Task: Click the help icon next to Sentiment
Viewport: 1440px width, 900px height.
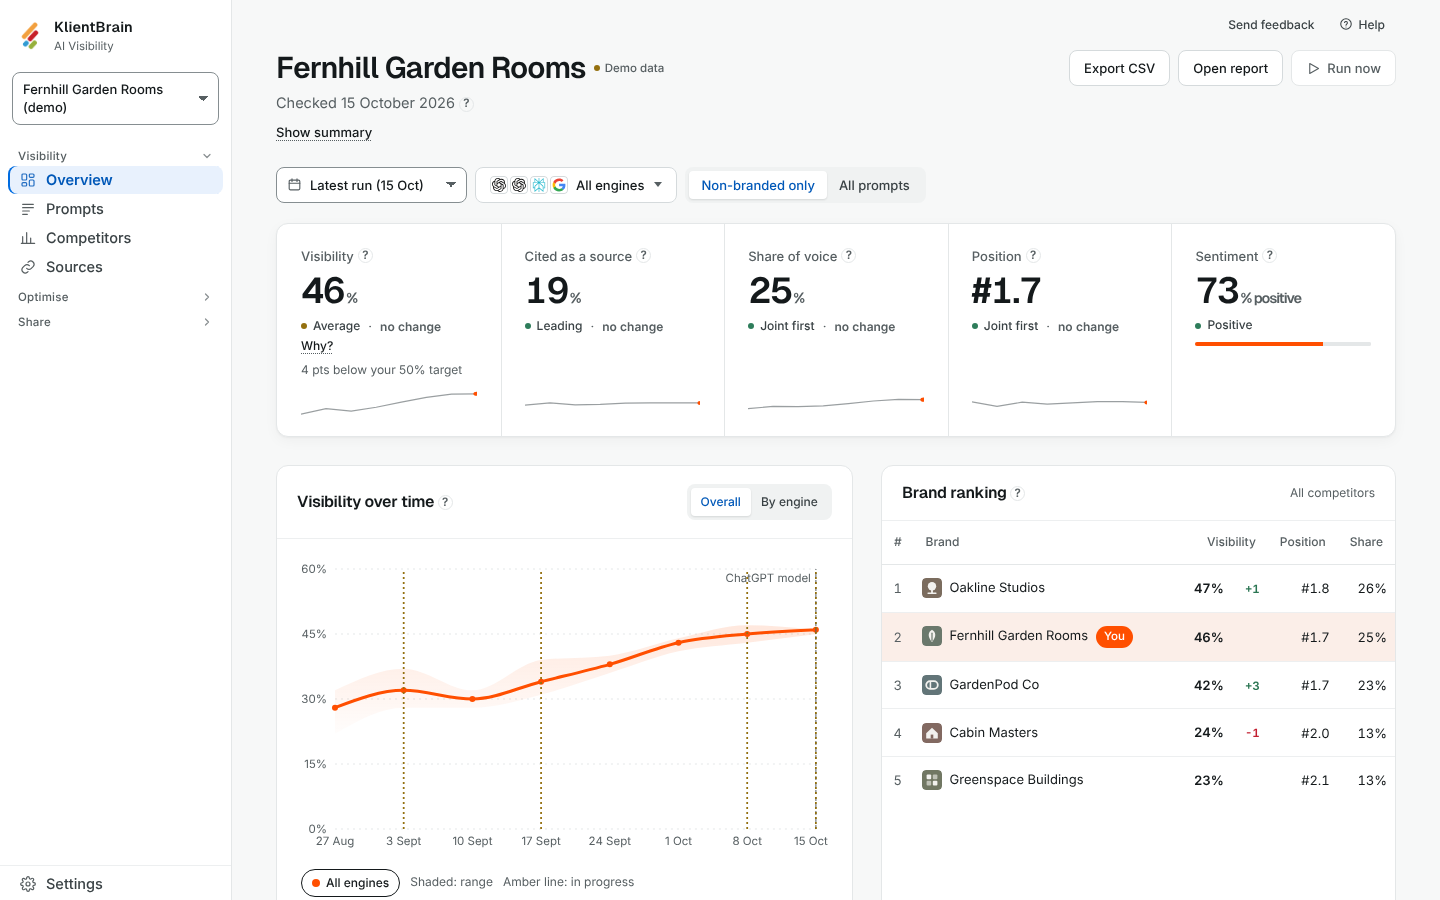Action: 1270,256
